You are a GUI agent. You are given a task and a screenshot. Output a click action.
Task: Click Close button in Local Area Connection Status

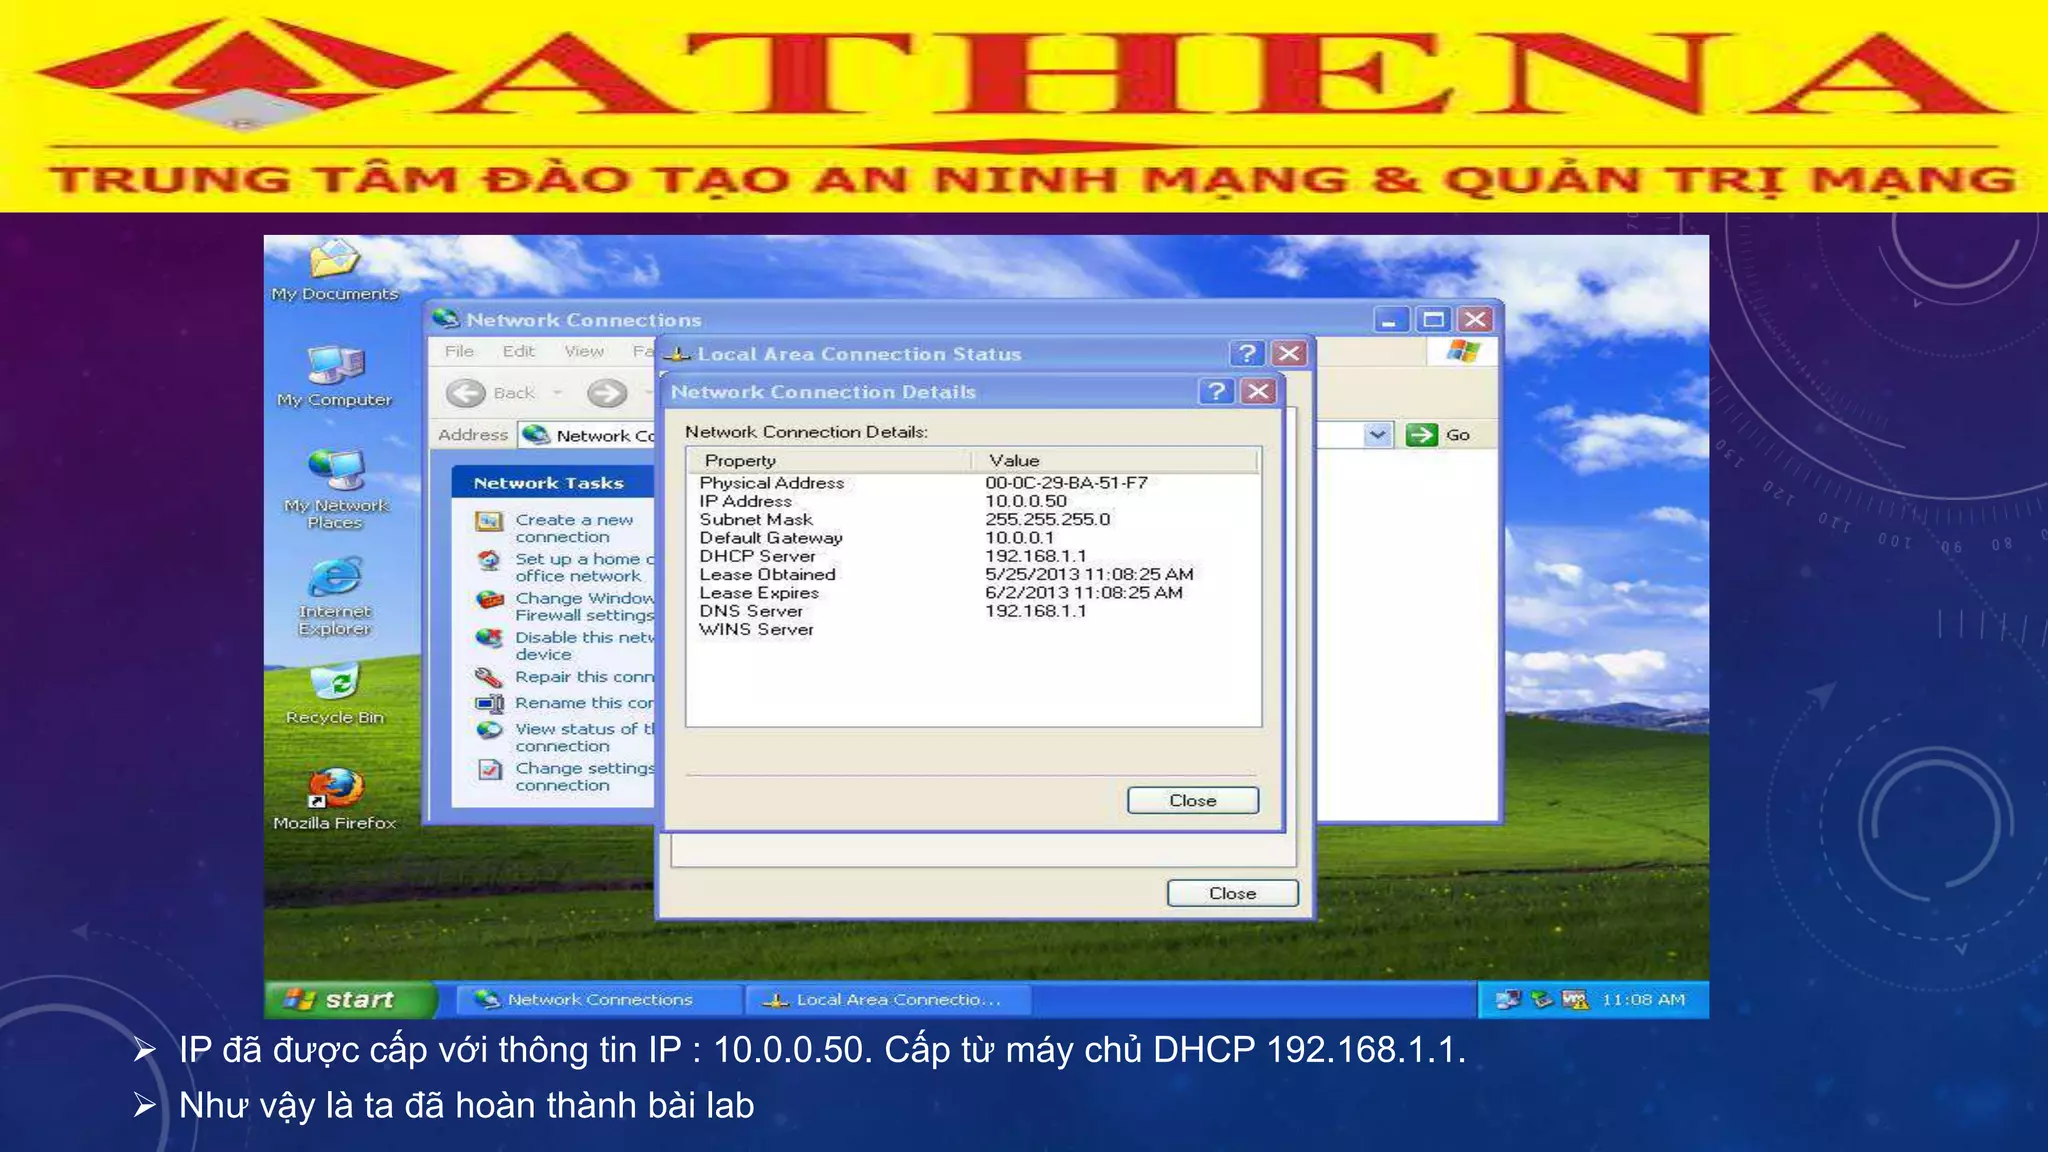point(1232,893)
